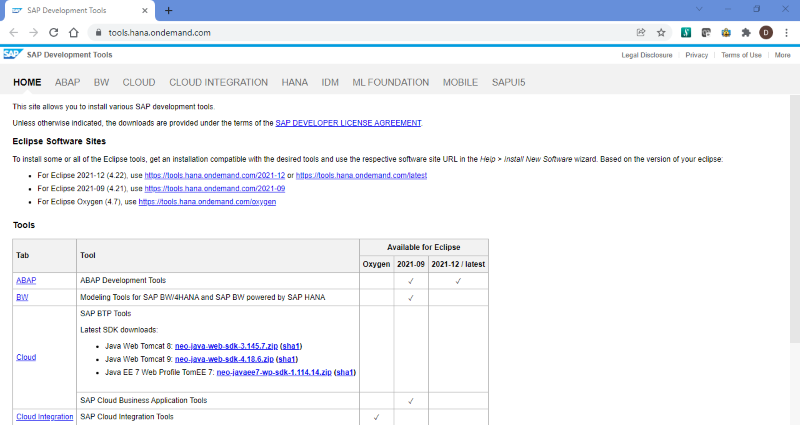This screenshot has height=425, width=800.
Task: Open the CLOUD INTEGRATION tab
Action: coord(218,82)
